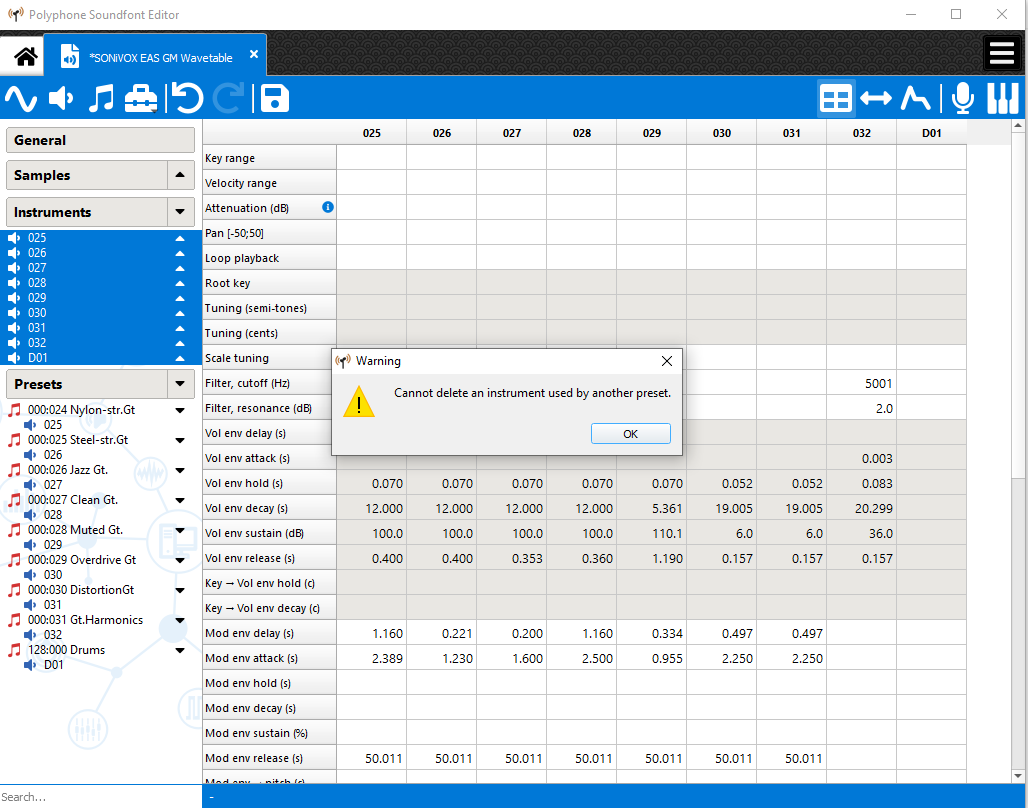Collapse the 000:027 Clean Gt. preset
This screenshot has height=808, width=1028.
[x=180, y=500]
